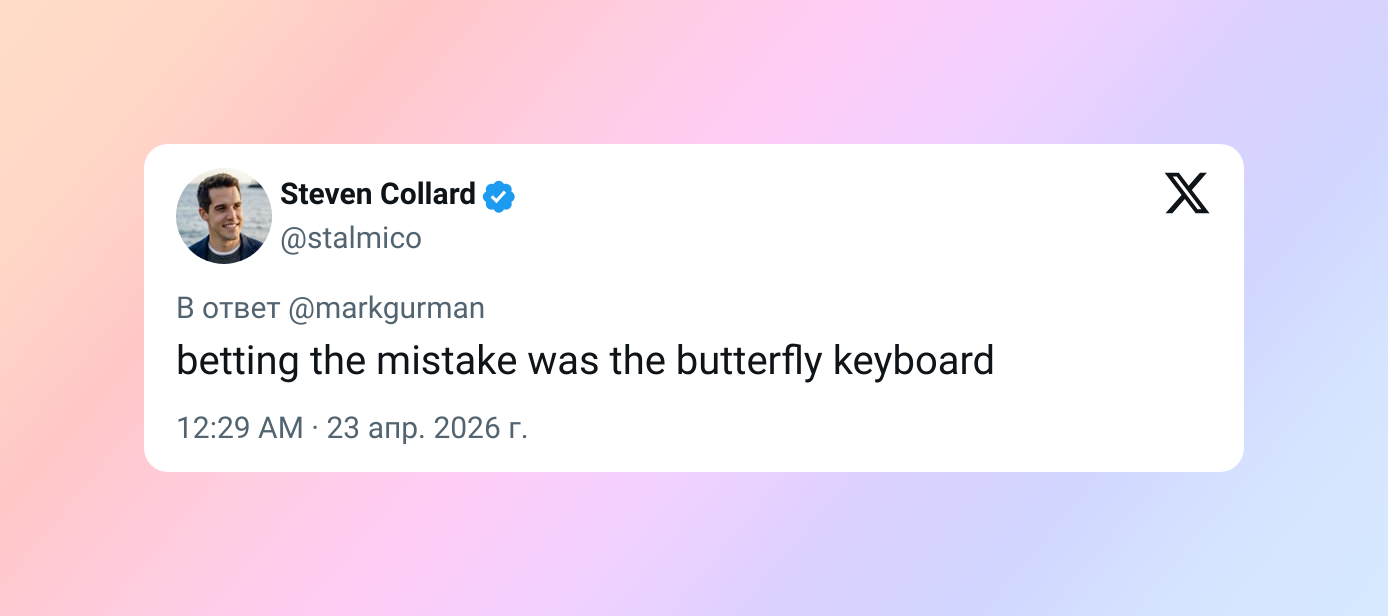Click the X logo on the tweet card
This screenshot has height=616, width=1388.
[x=1186, y=193]
